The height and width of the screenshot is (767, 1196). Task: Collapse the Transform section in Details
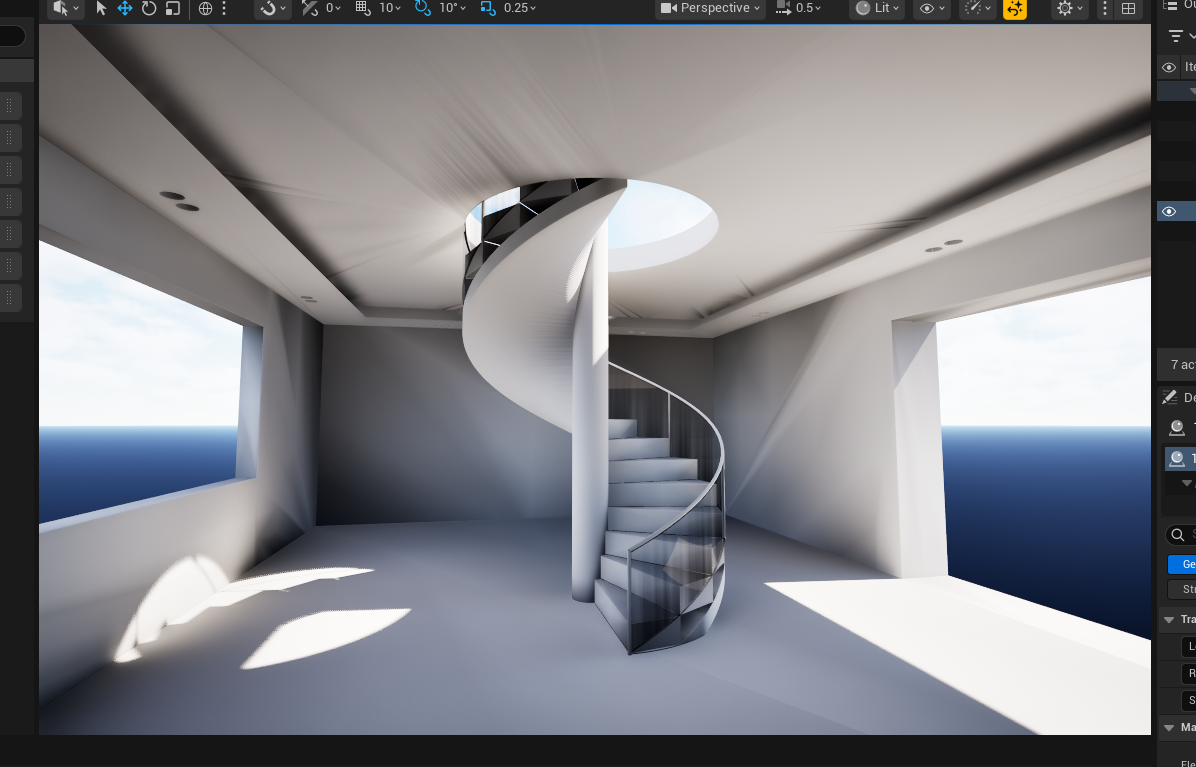(1169, 619)
